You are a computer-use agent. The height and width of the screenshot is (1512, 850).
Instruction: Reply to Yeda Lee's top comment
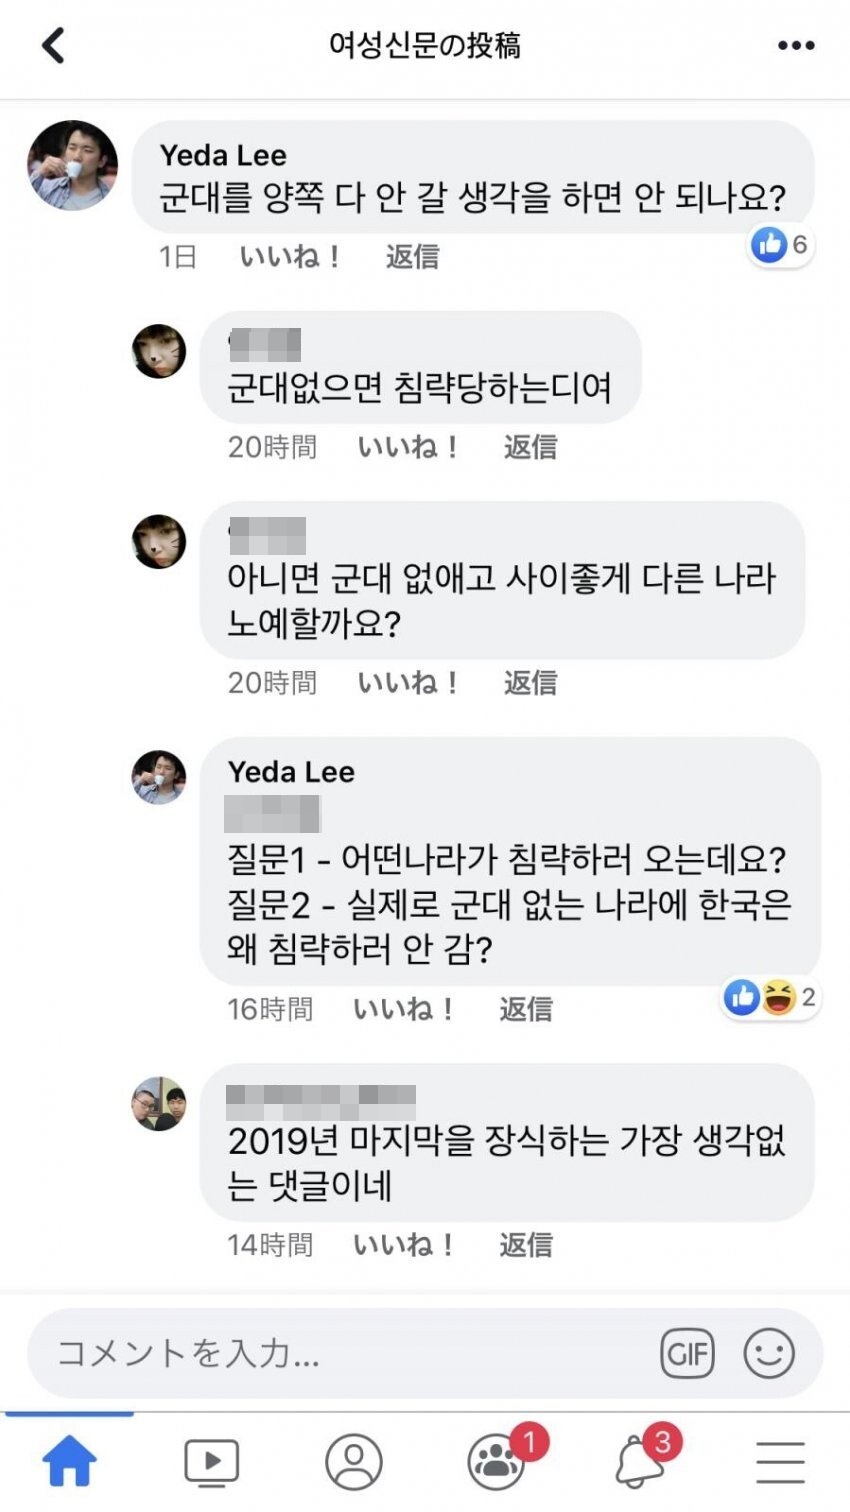click(x=412, y=257)
